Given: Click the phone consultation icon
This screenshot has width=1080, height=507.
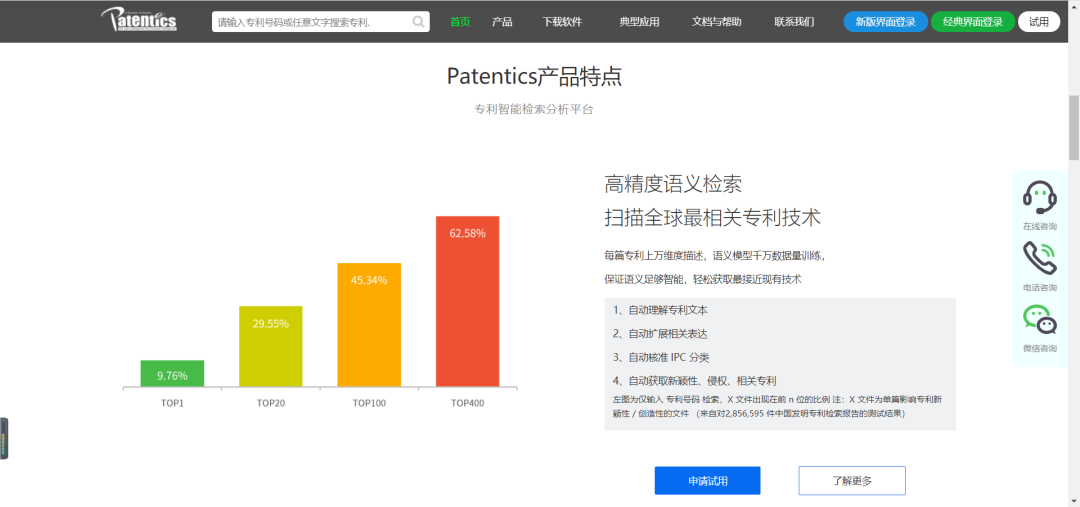Looking at the screenshot, I should 1039,258.
